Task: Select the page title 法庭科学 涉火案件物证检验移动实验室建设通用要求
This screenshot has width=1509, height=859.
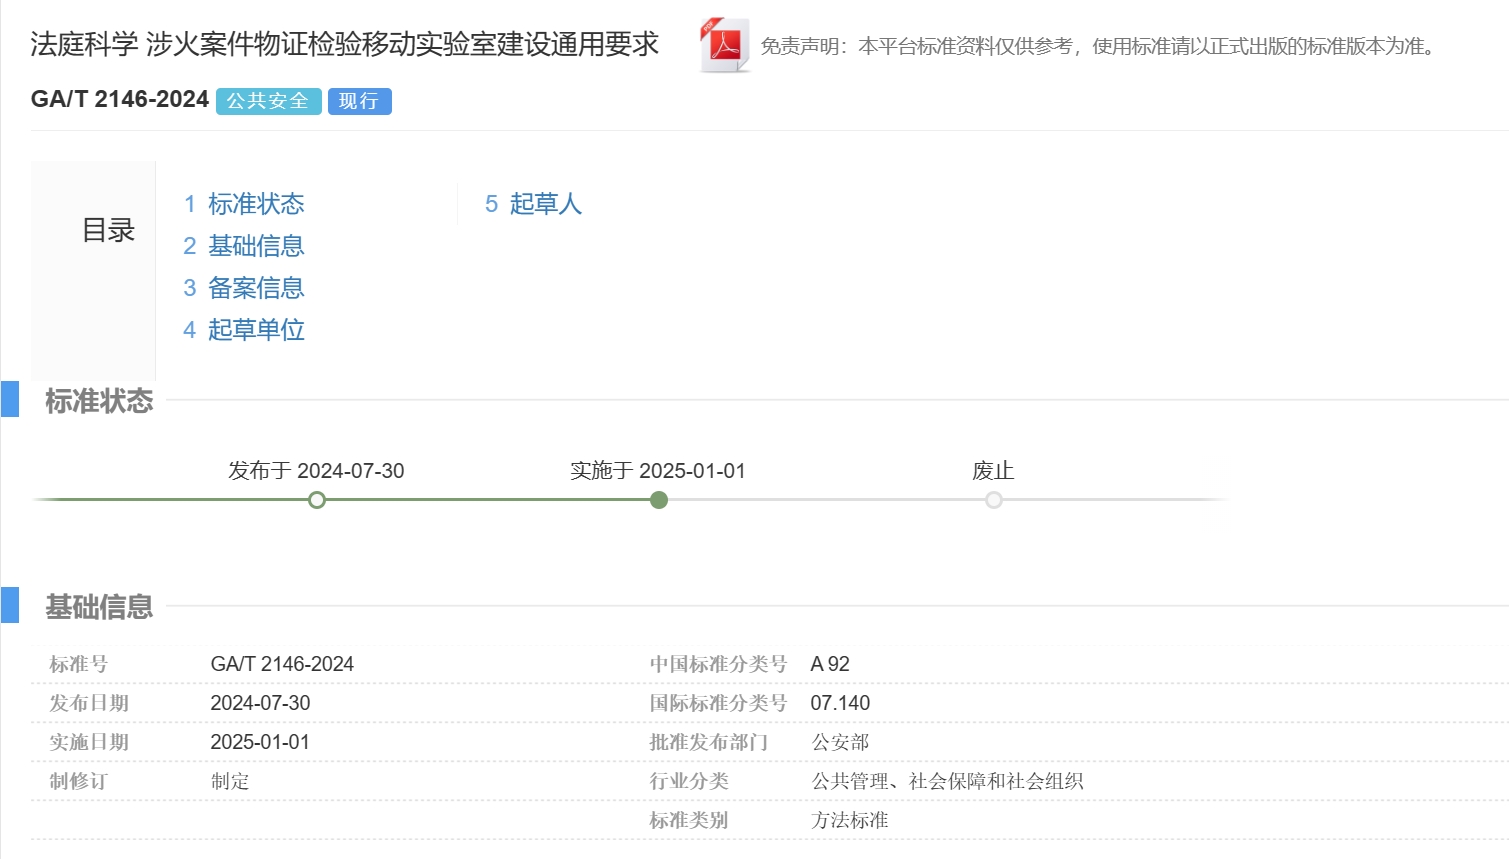Action: (x=345, y=44)
